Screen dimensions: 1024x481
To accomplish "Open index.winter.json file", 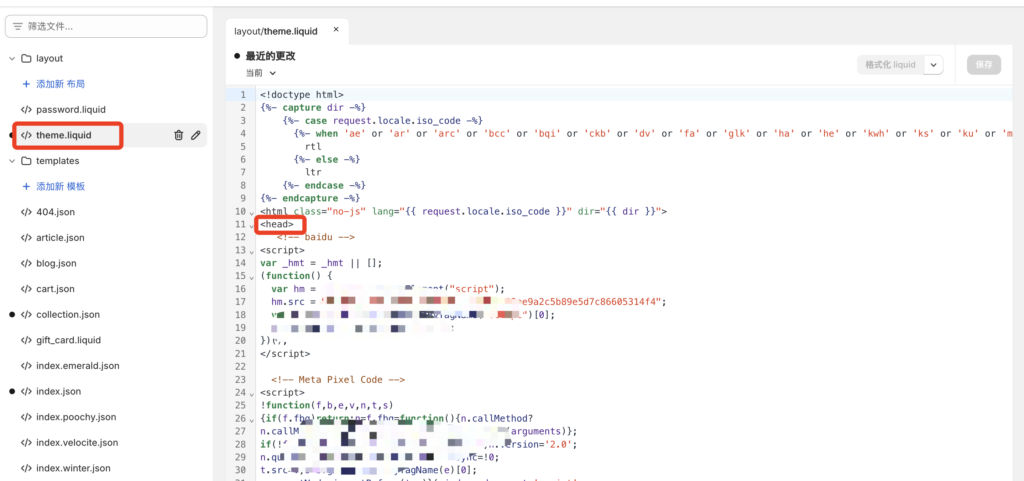I will click(73, 468).
